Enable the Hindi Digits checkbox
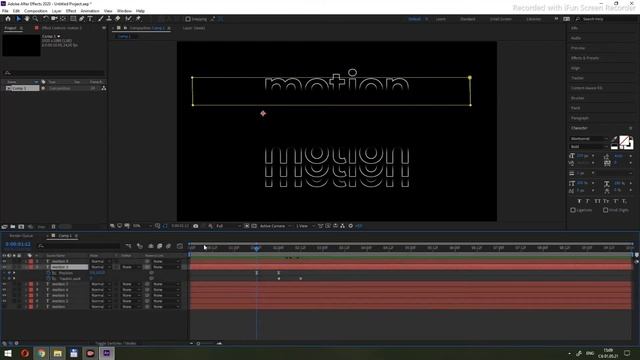This screenshot has width=640, height=360. 606,210
